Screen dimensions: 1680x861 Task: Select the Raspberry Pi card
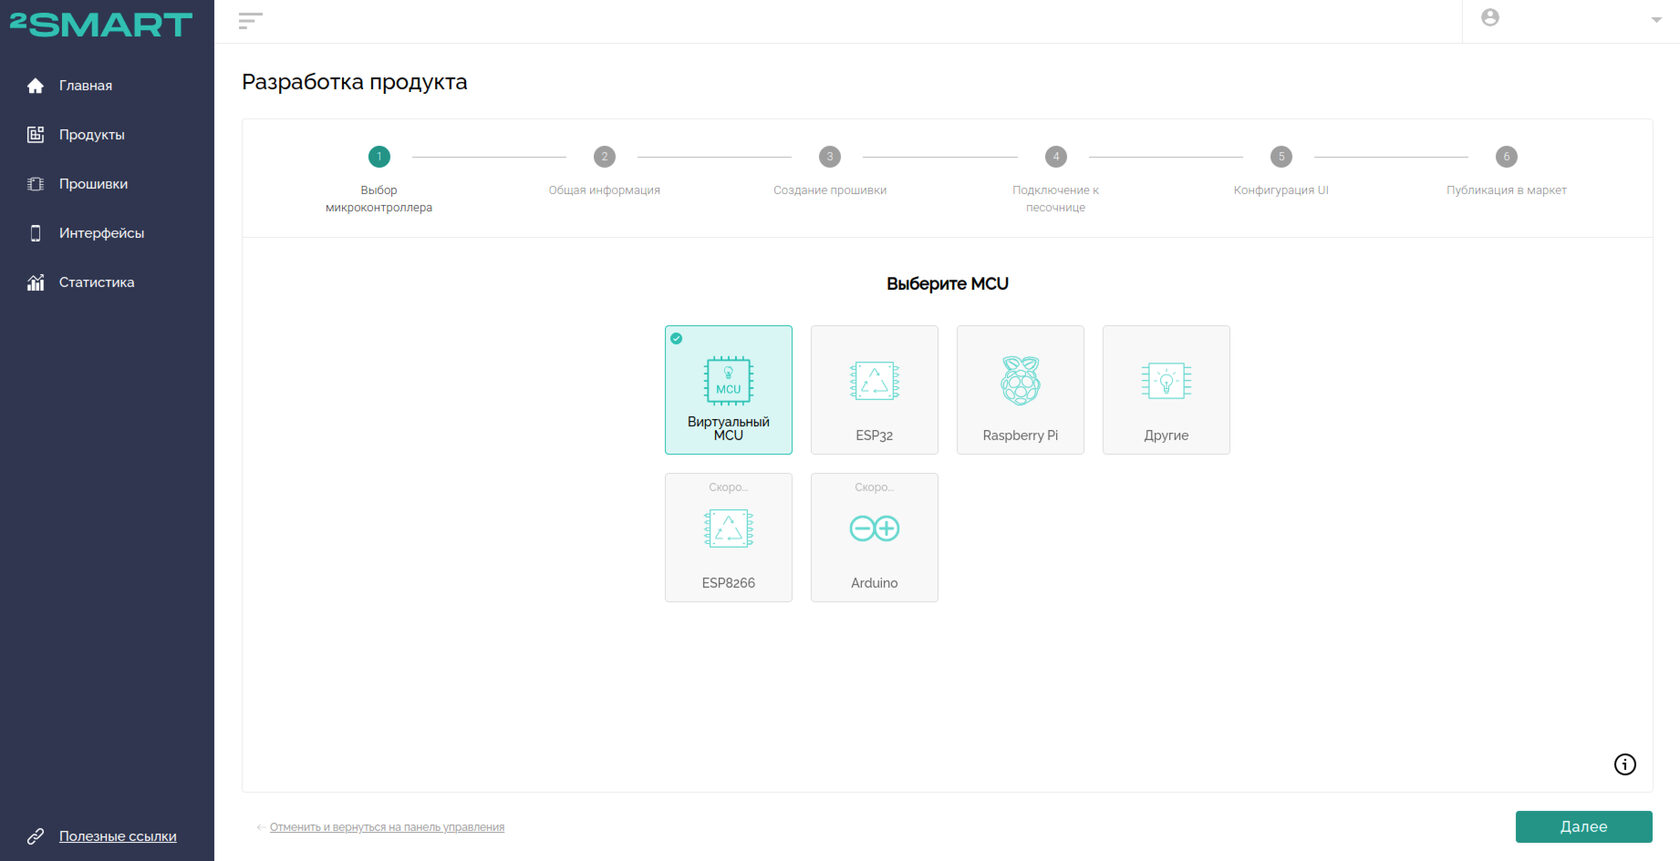(x=1021, y=390)
